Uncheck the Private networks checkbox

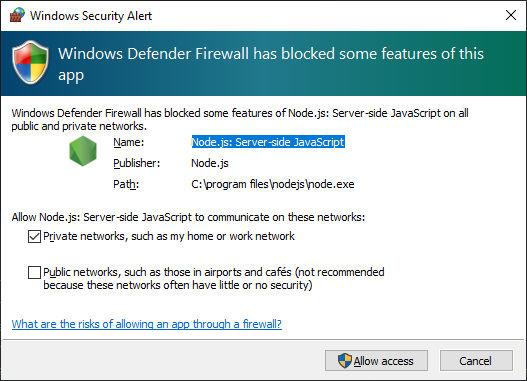click(x=34, y=237)
